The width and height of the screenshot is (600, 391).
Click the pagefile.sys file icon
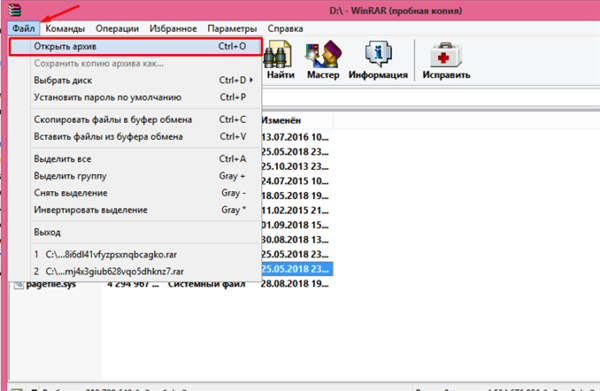click(18, 285)
